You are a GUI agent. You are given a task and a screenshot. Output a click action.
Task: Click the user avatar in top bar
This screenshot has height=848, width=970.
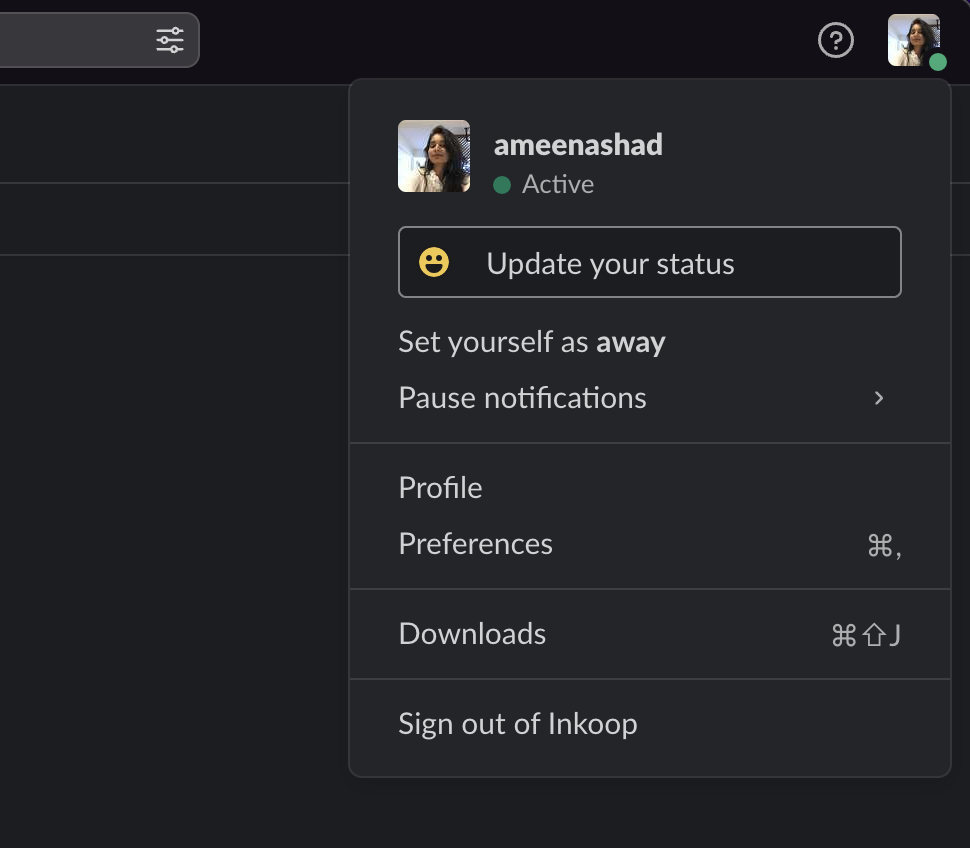click(x=914, y=40)
